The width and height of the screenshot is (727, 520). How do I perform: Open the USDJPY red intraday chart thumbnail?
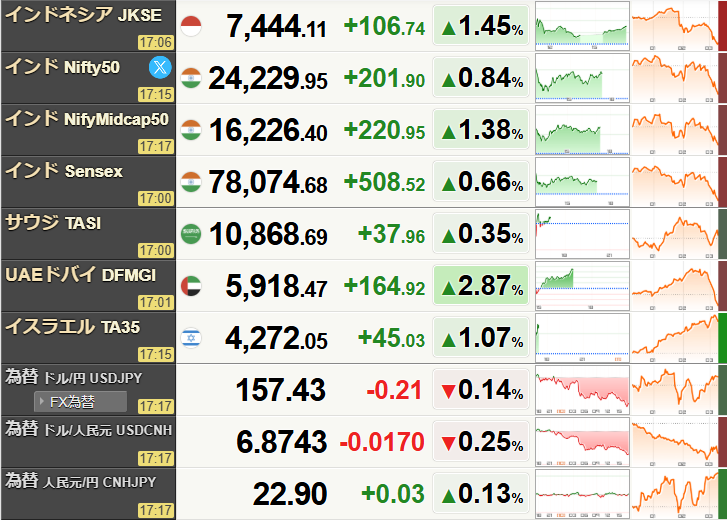coord(582,390)
